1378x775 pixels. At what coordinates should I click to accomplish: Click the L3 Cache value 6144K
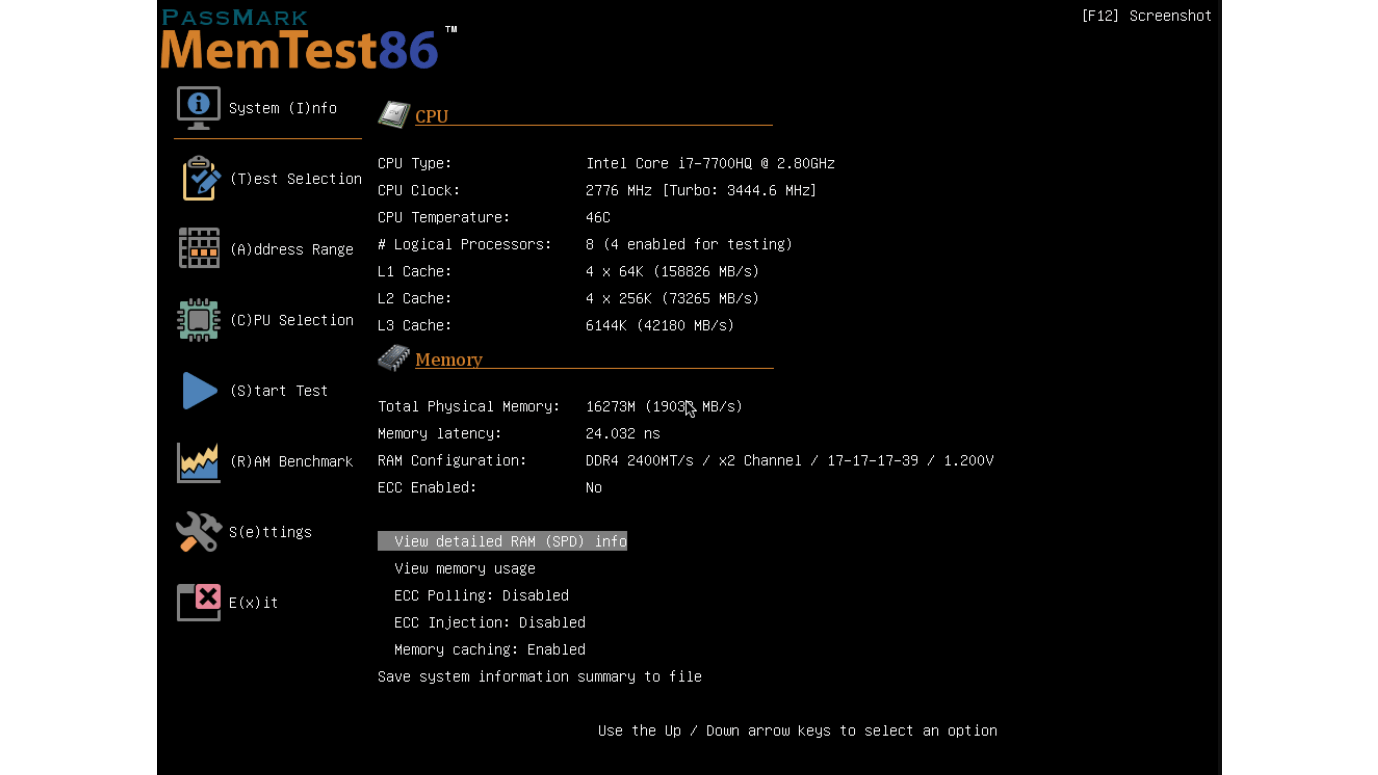(x=660, y=326)
